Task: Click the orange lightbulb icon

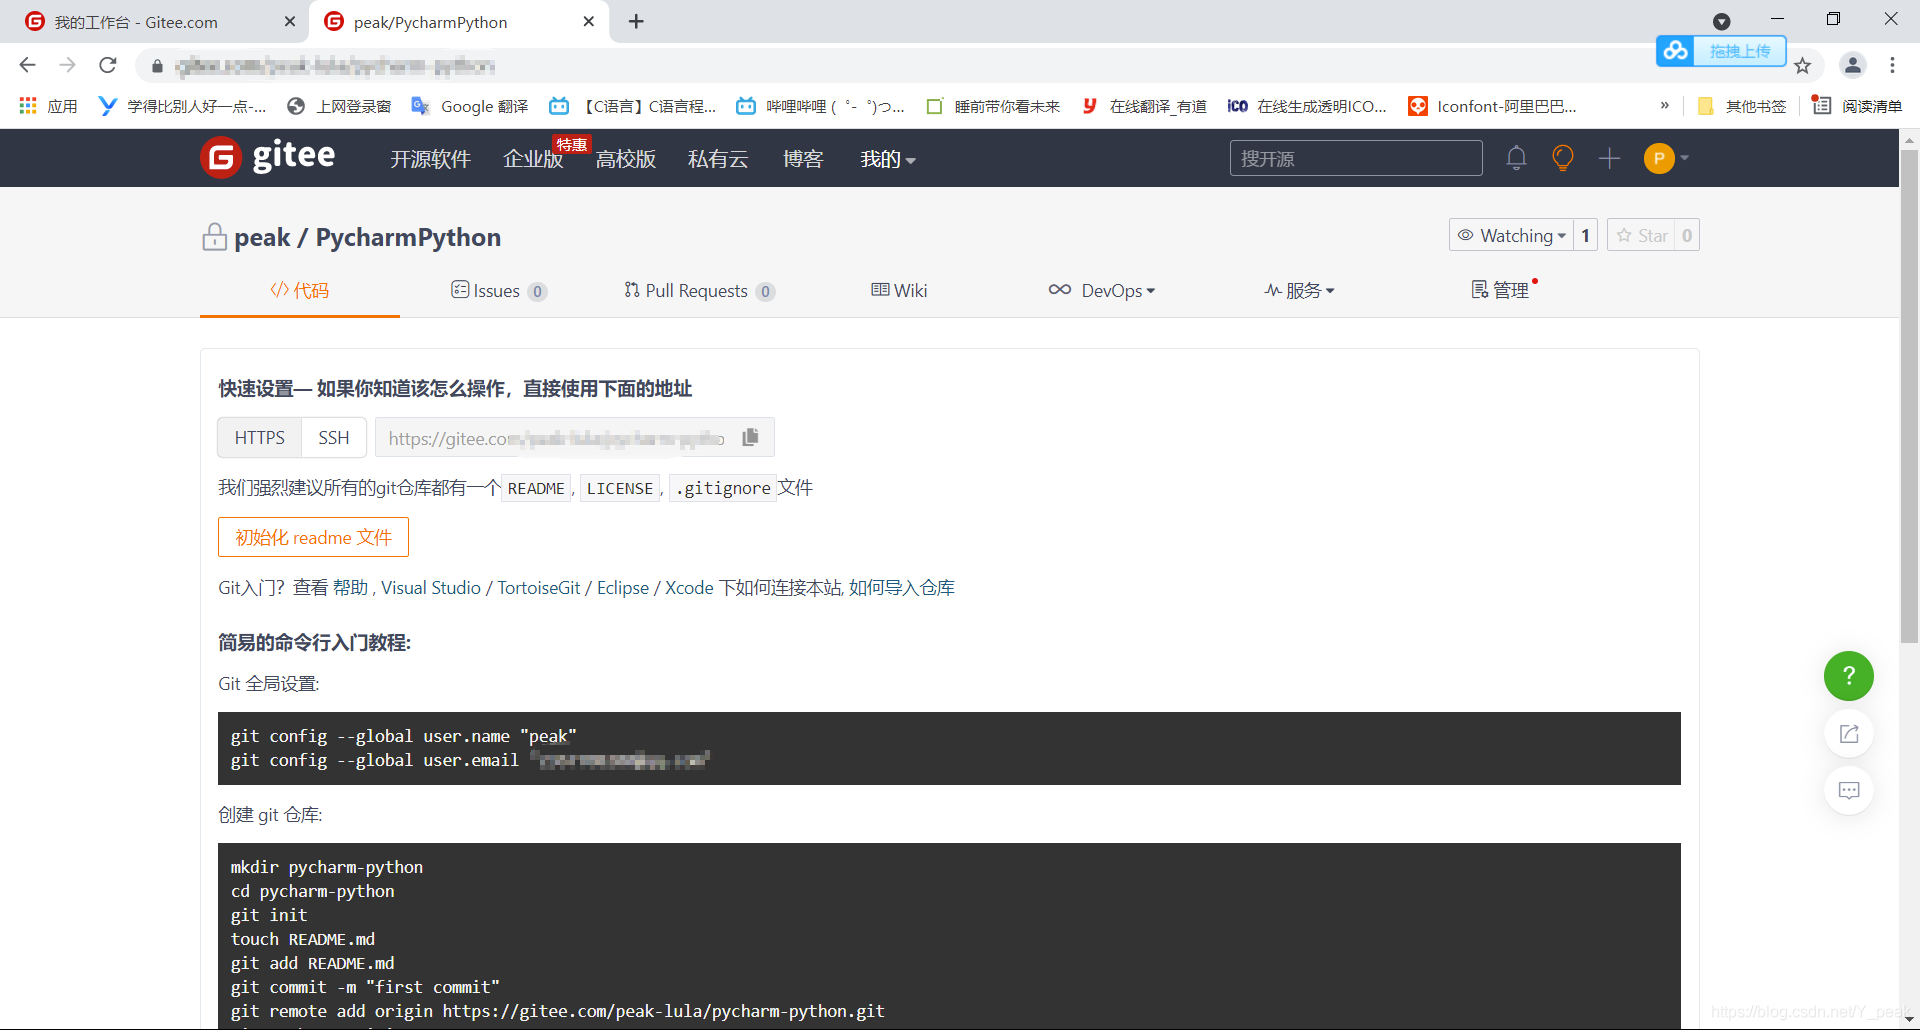Action: (x=1563, y=158)
